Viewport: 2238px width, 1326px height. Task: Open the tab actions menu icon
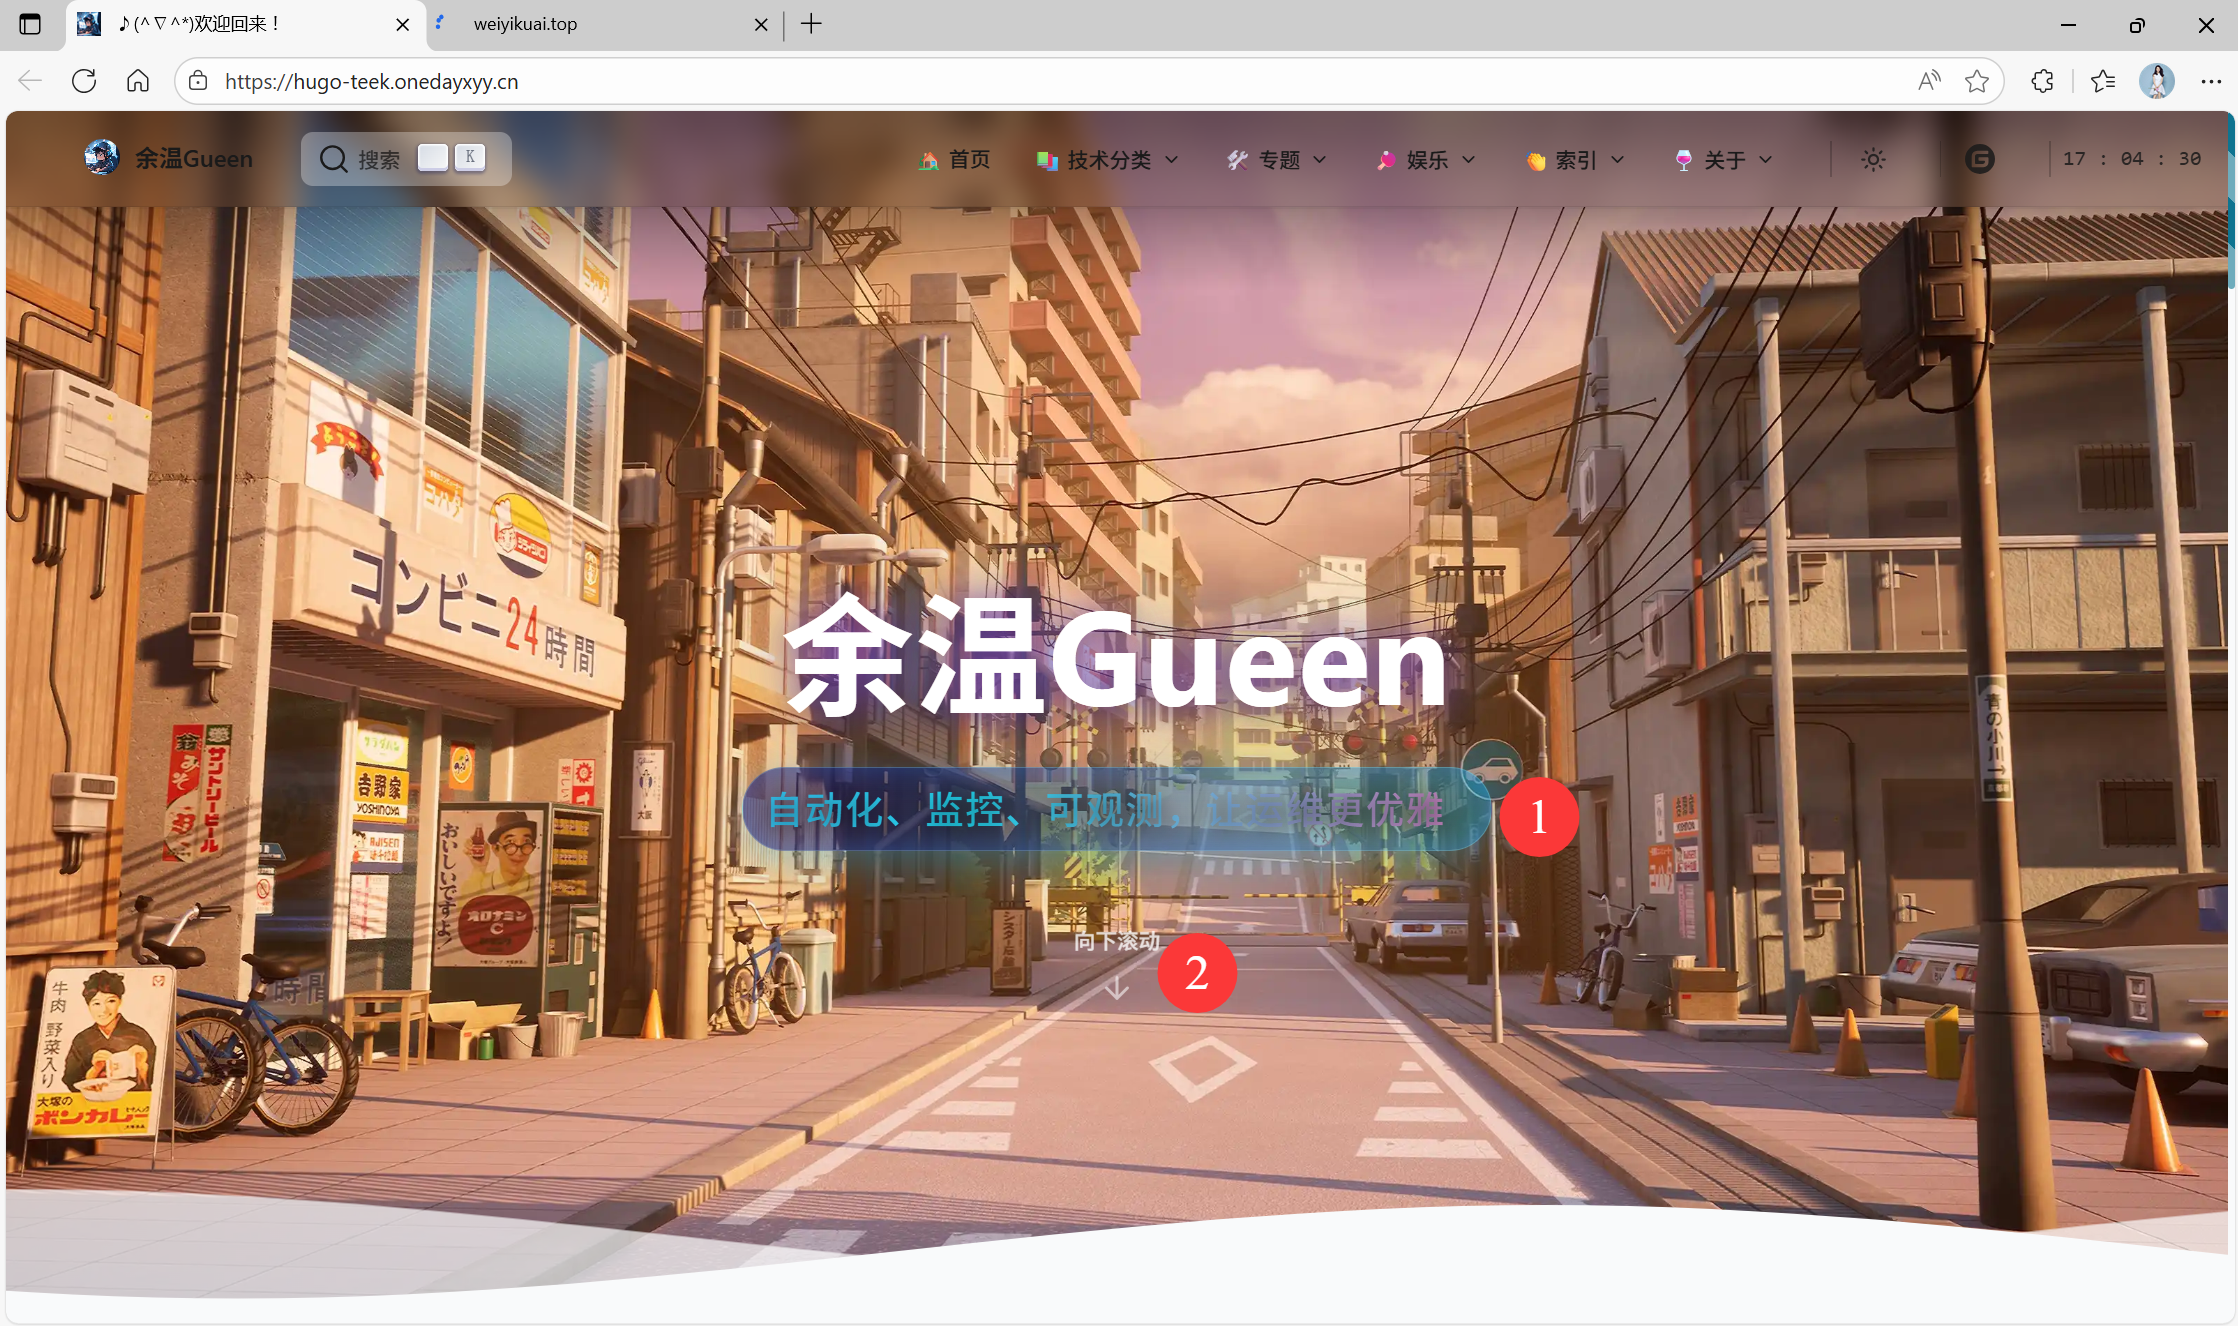pos(30,24)
